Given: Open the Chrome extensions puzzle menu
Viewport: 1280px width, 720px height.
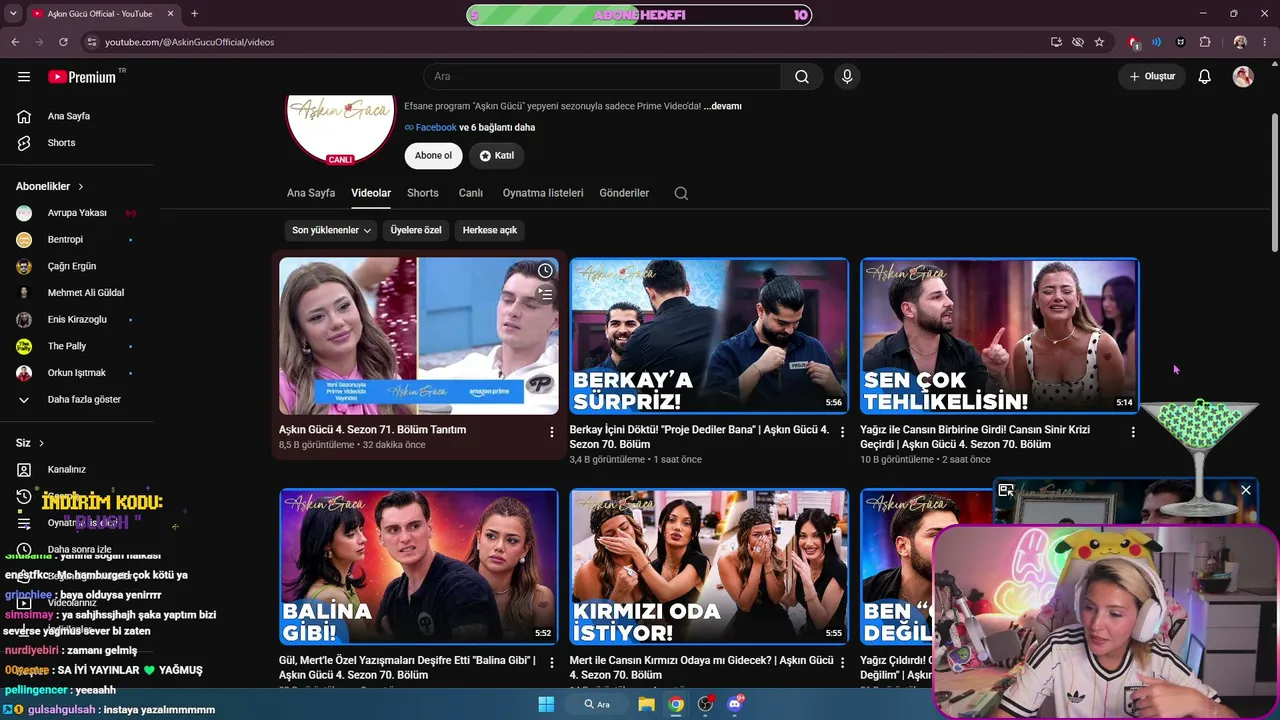Looking at the screenshot, I should 1205,42.
